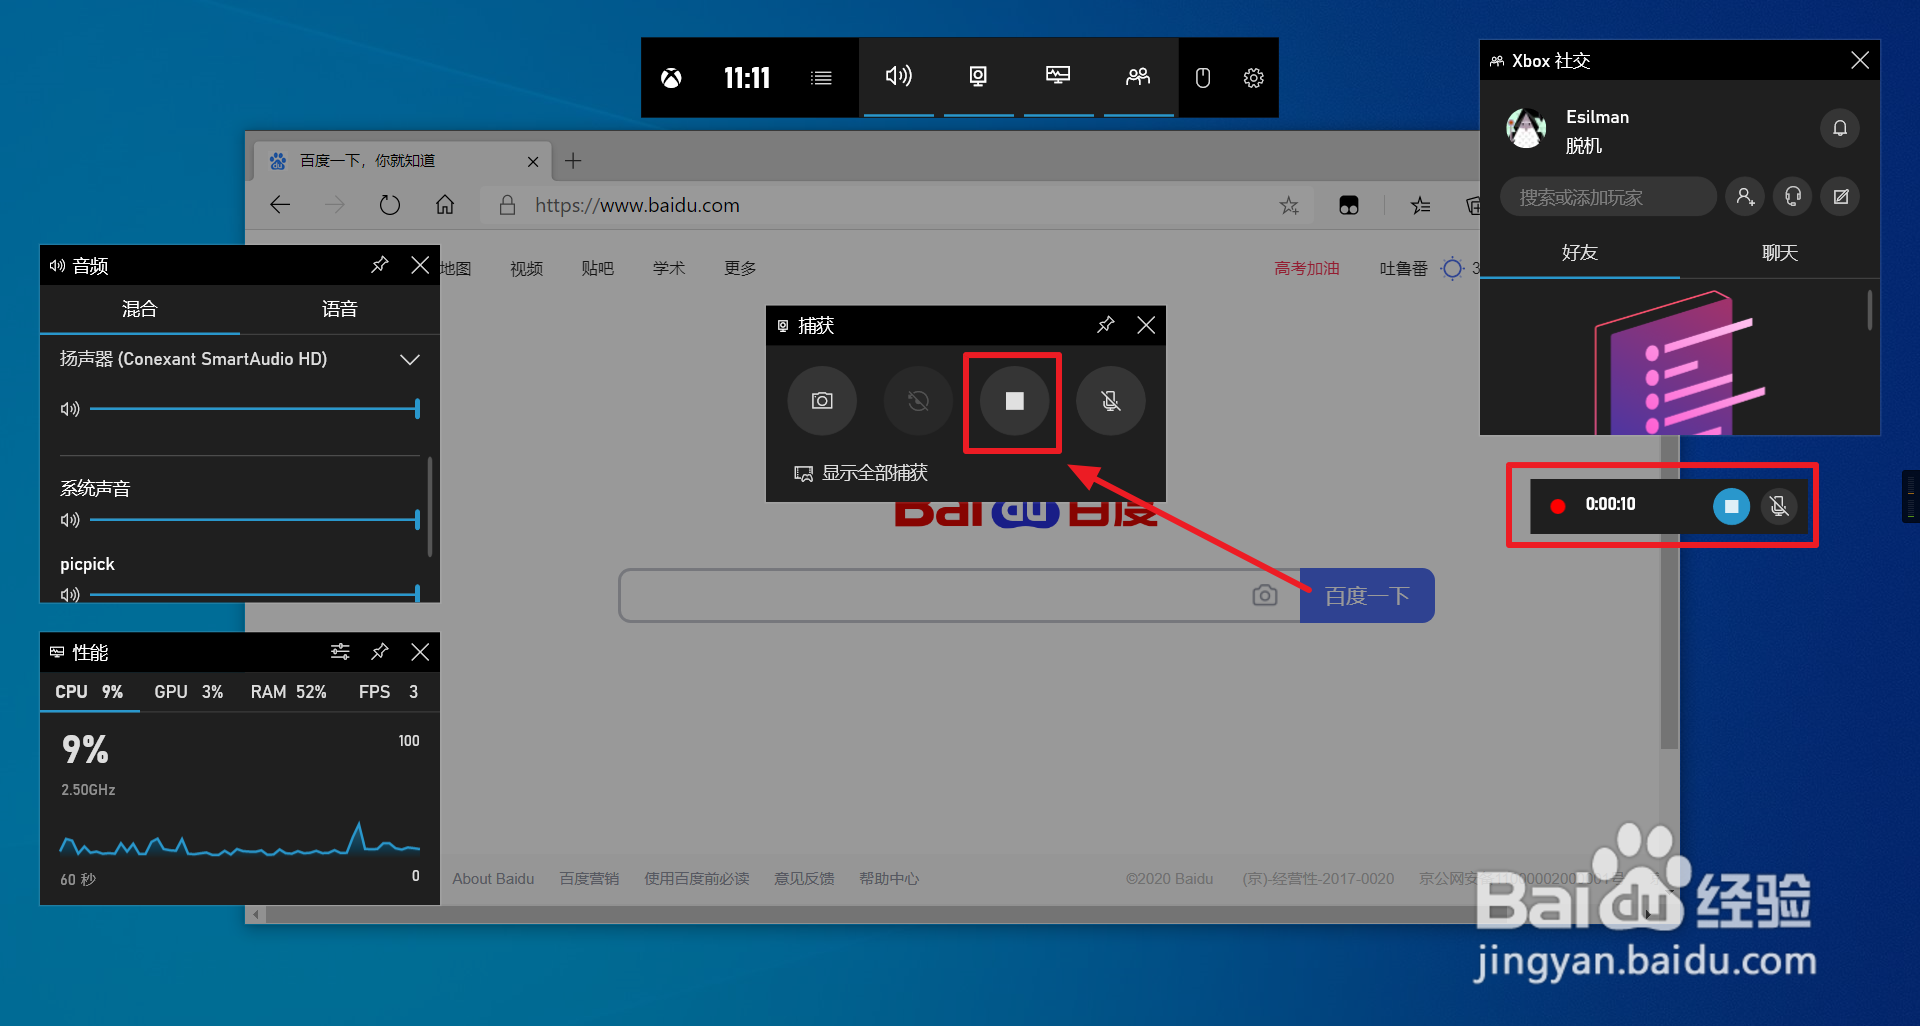Open Performance widget options
1920x1026 pixels.
pyautogui.click(x=340, y=652)
